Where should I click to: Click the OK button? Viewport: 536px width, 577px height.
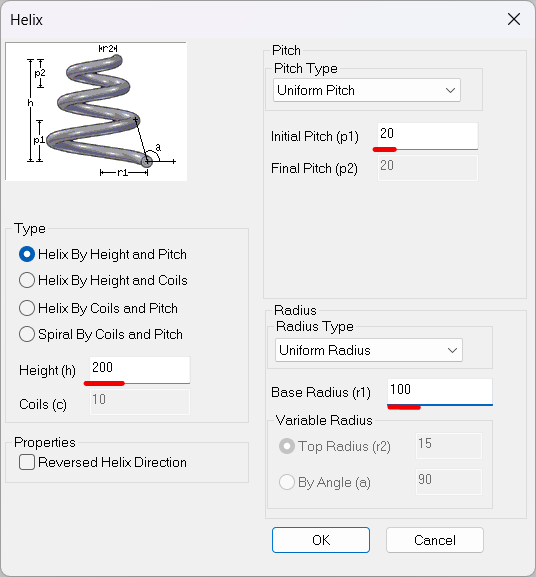coord(321,540)
